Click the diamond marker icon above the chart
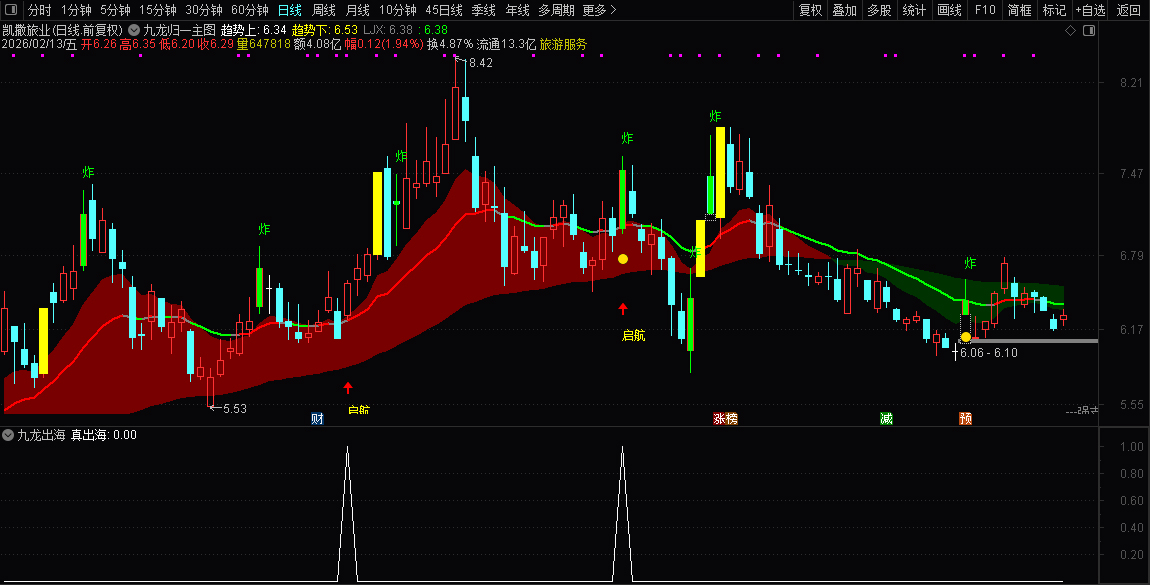The image size is (1150, 585). [x=1070, y=30]
